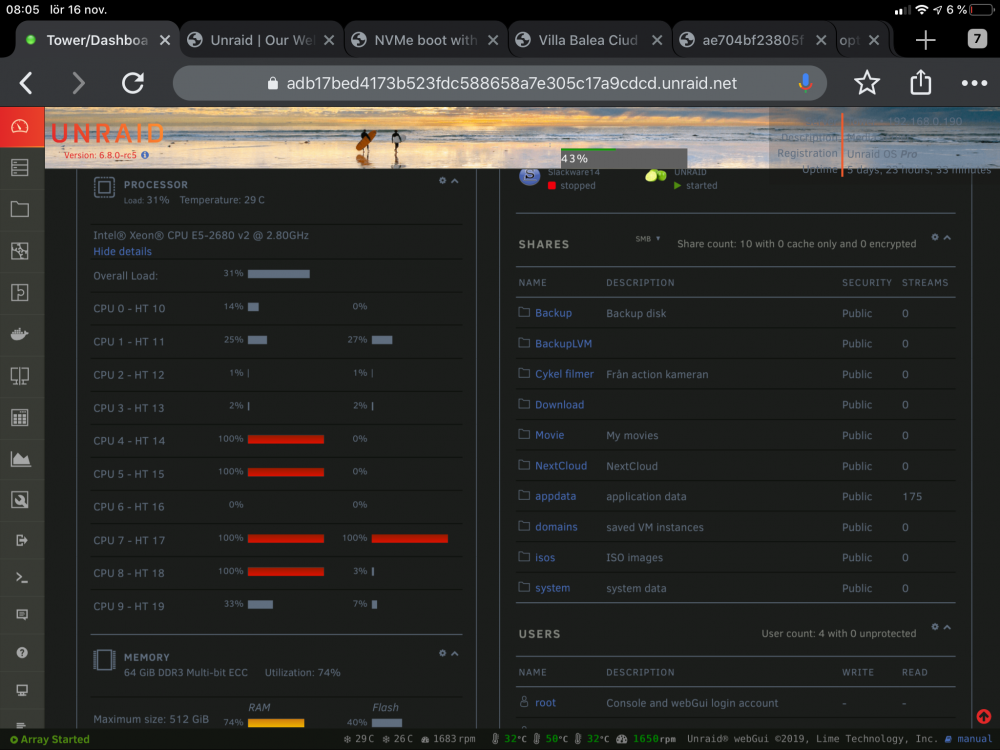The width and height of the screenshot is (1000, 750).
Task: Open browser three-dot menu
Action: pyautogui.click(x=974, y=83)
